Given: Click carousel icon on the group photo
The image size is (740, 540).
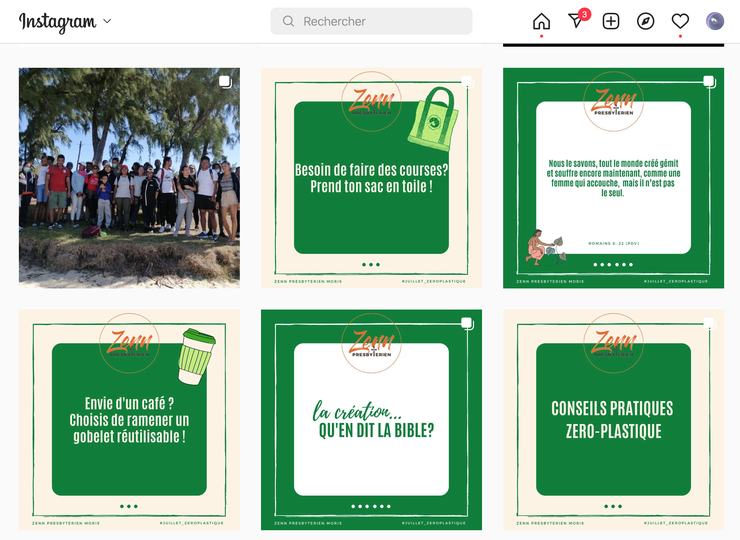Looking at the screenshot, I should 226,81.
